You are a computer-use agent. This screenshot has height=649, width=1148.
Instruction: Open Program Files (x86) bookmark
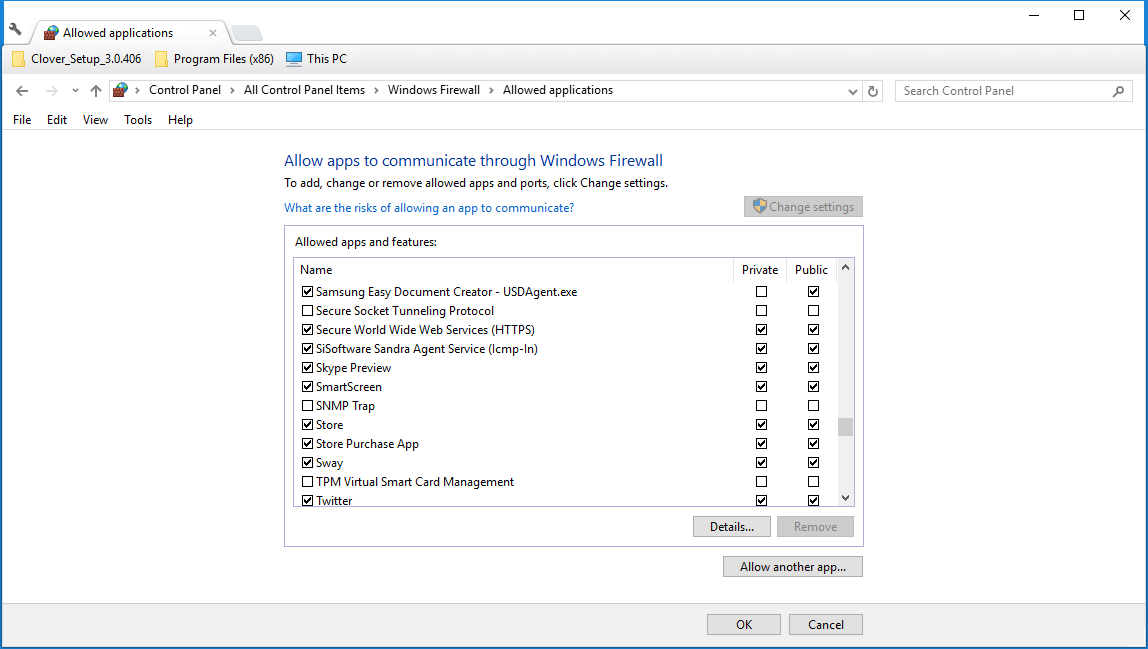tap(214, 59)
